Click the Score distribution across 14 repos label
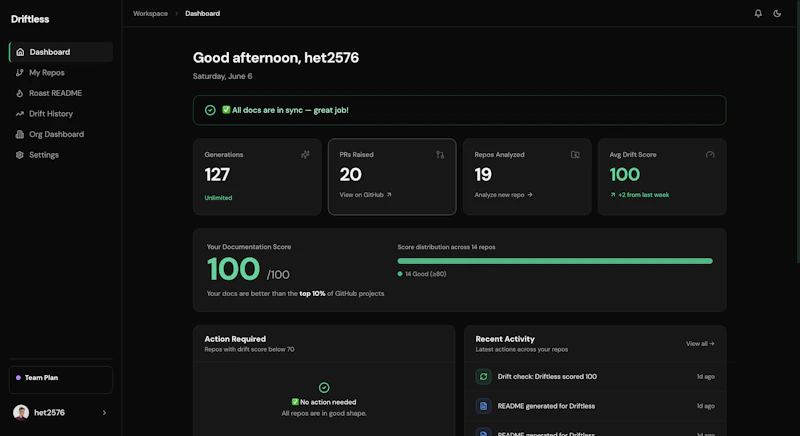 446,247
